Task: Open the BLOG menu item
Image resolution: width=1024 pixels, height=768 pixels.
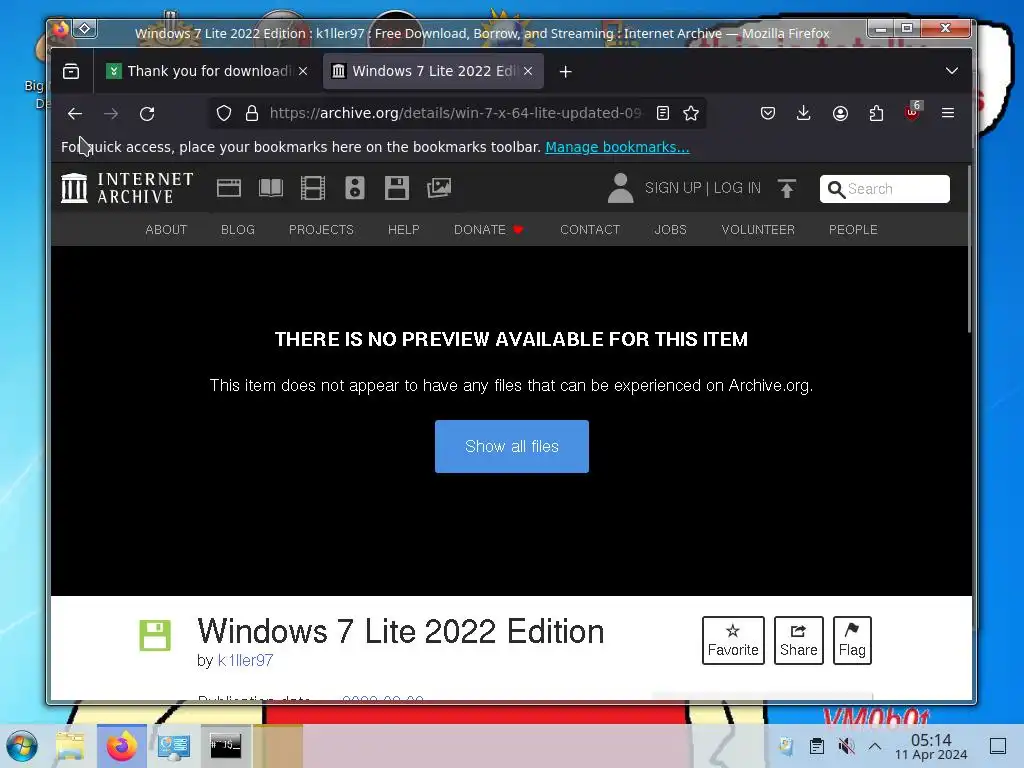Action: (x=238, y=230)
